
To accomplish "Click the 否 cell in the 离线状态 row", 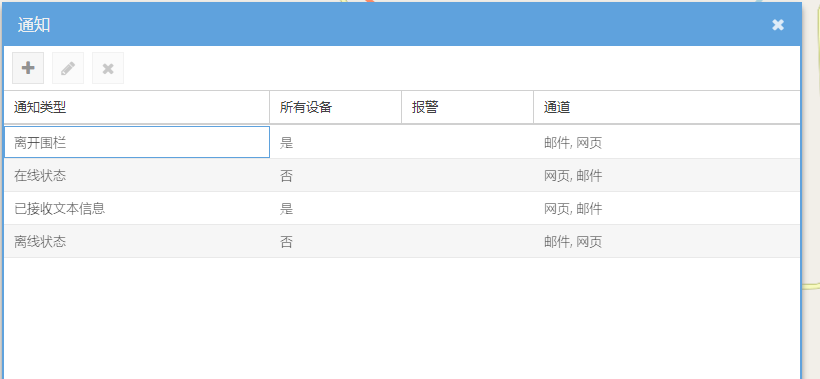I will click(336, 241).
